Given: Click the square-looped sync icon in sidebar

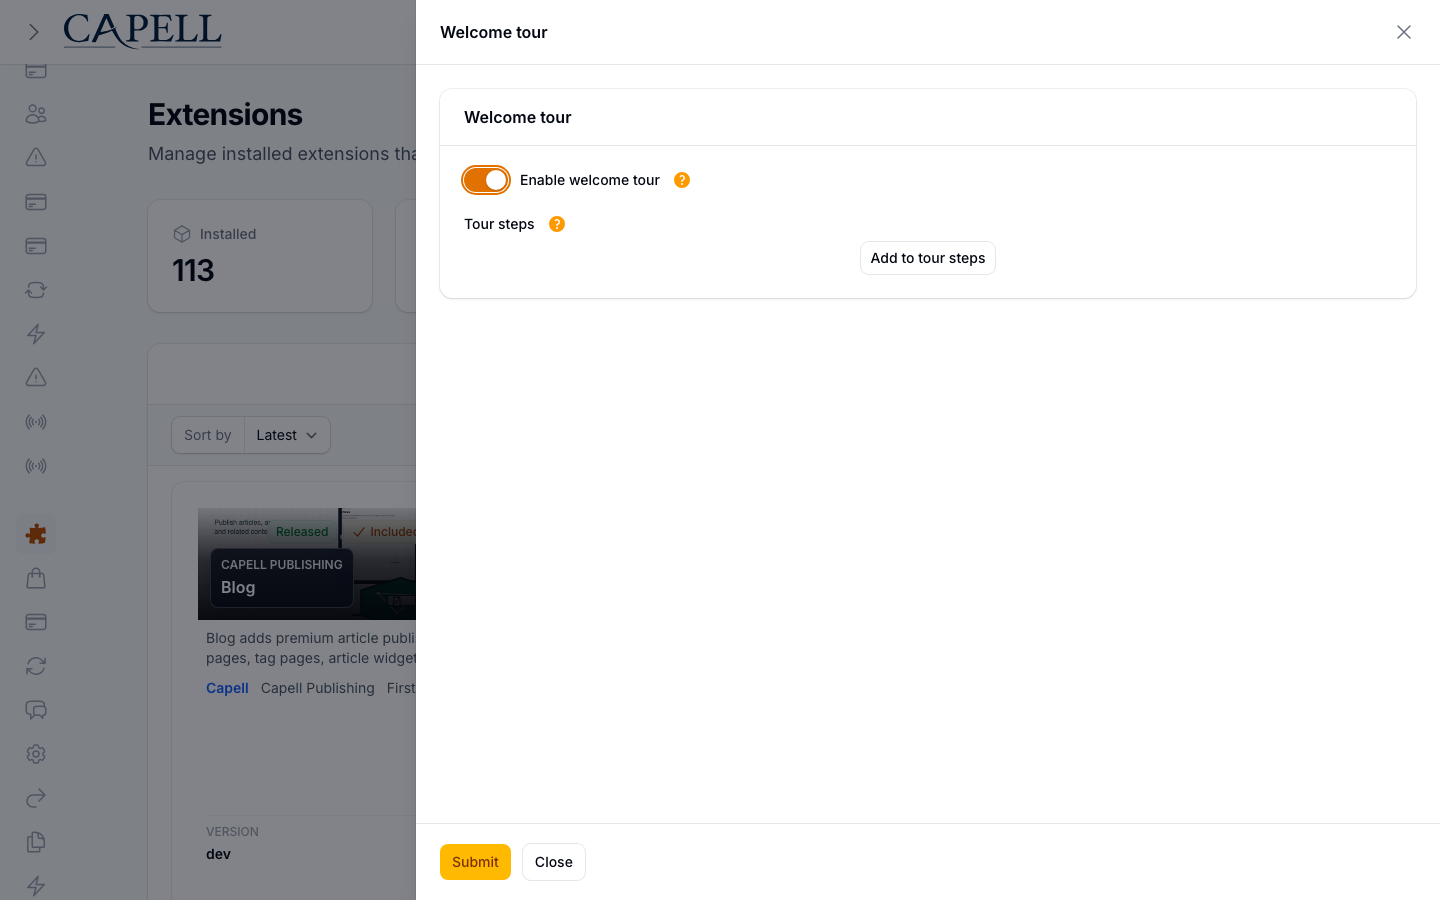Looking at the screenshot, I should coord(36,290).
